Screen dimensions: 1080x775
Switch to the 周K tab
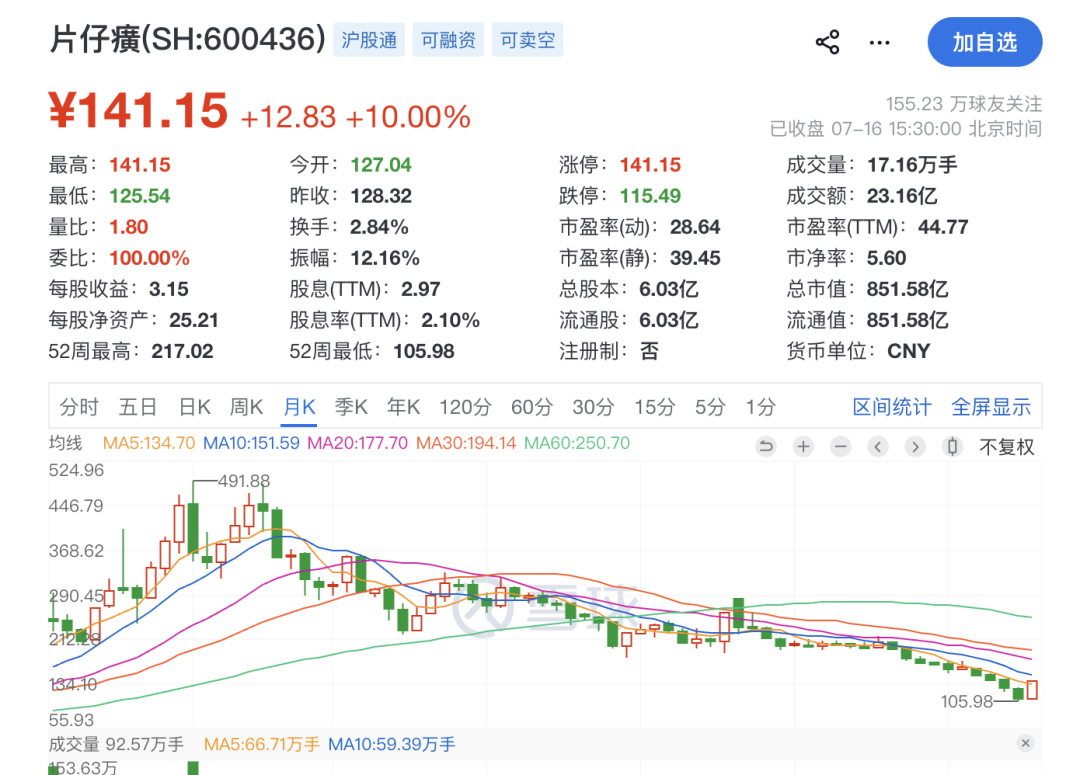[x=247, y=407]
